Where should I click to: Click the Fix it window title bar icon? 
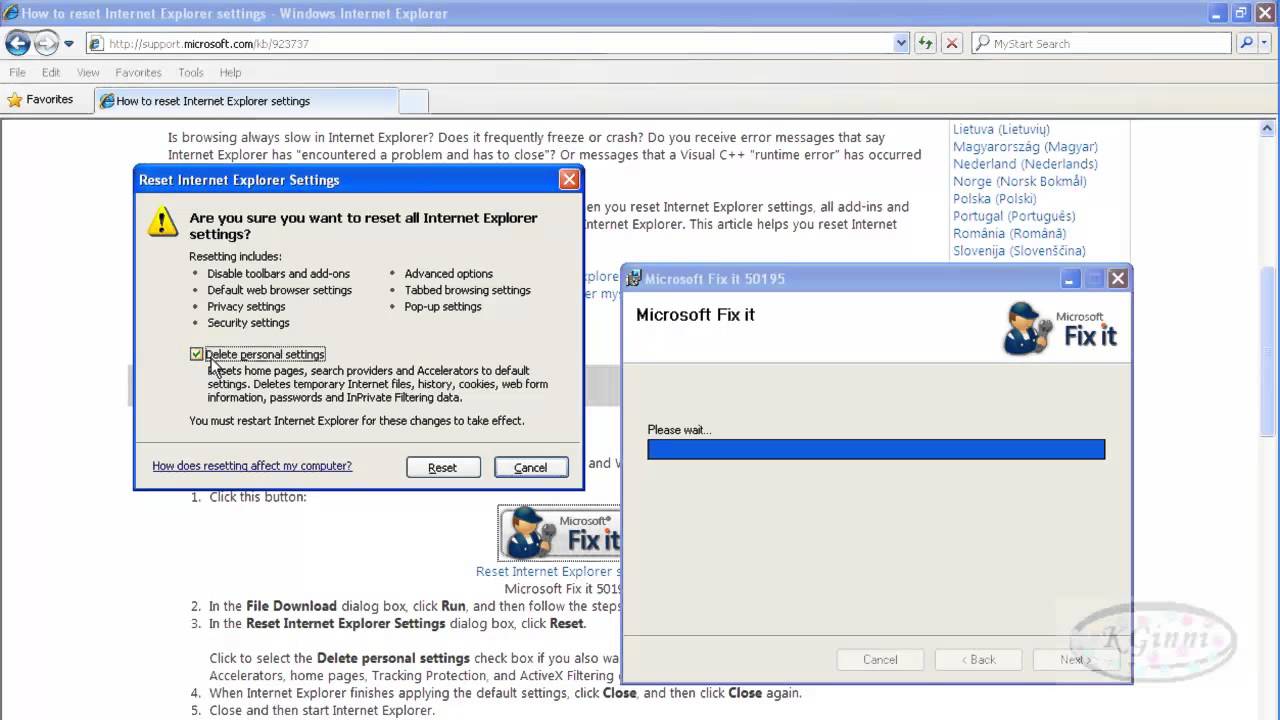[x=634, y=279]
